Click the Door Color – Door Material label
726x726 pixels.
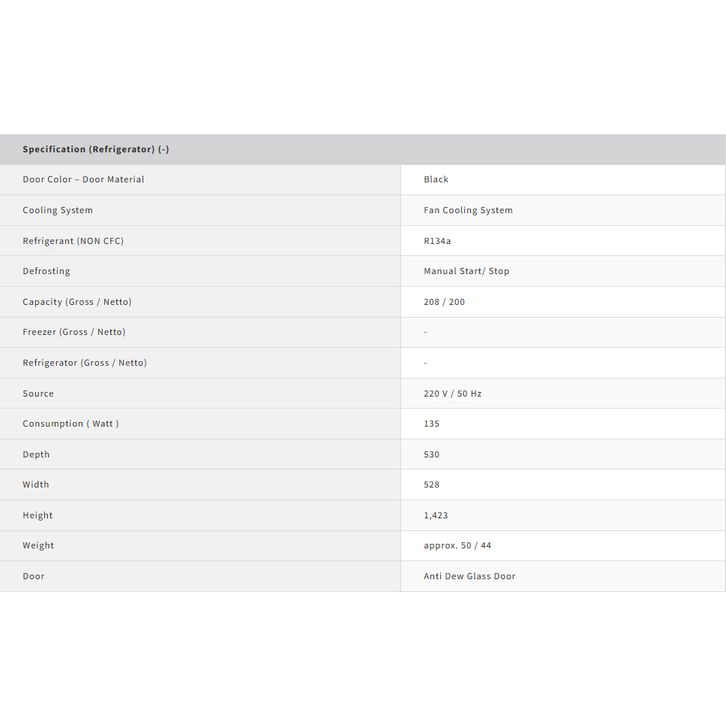[83, 180]
